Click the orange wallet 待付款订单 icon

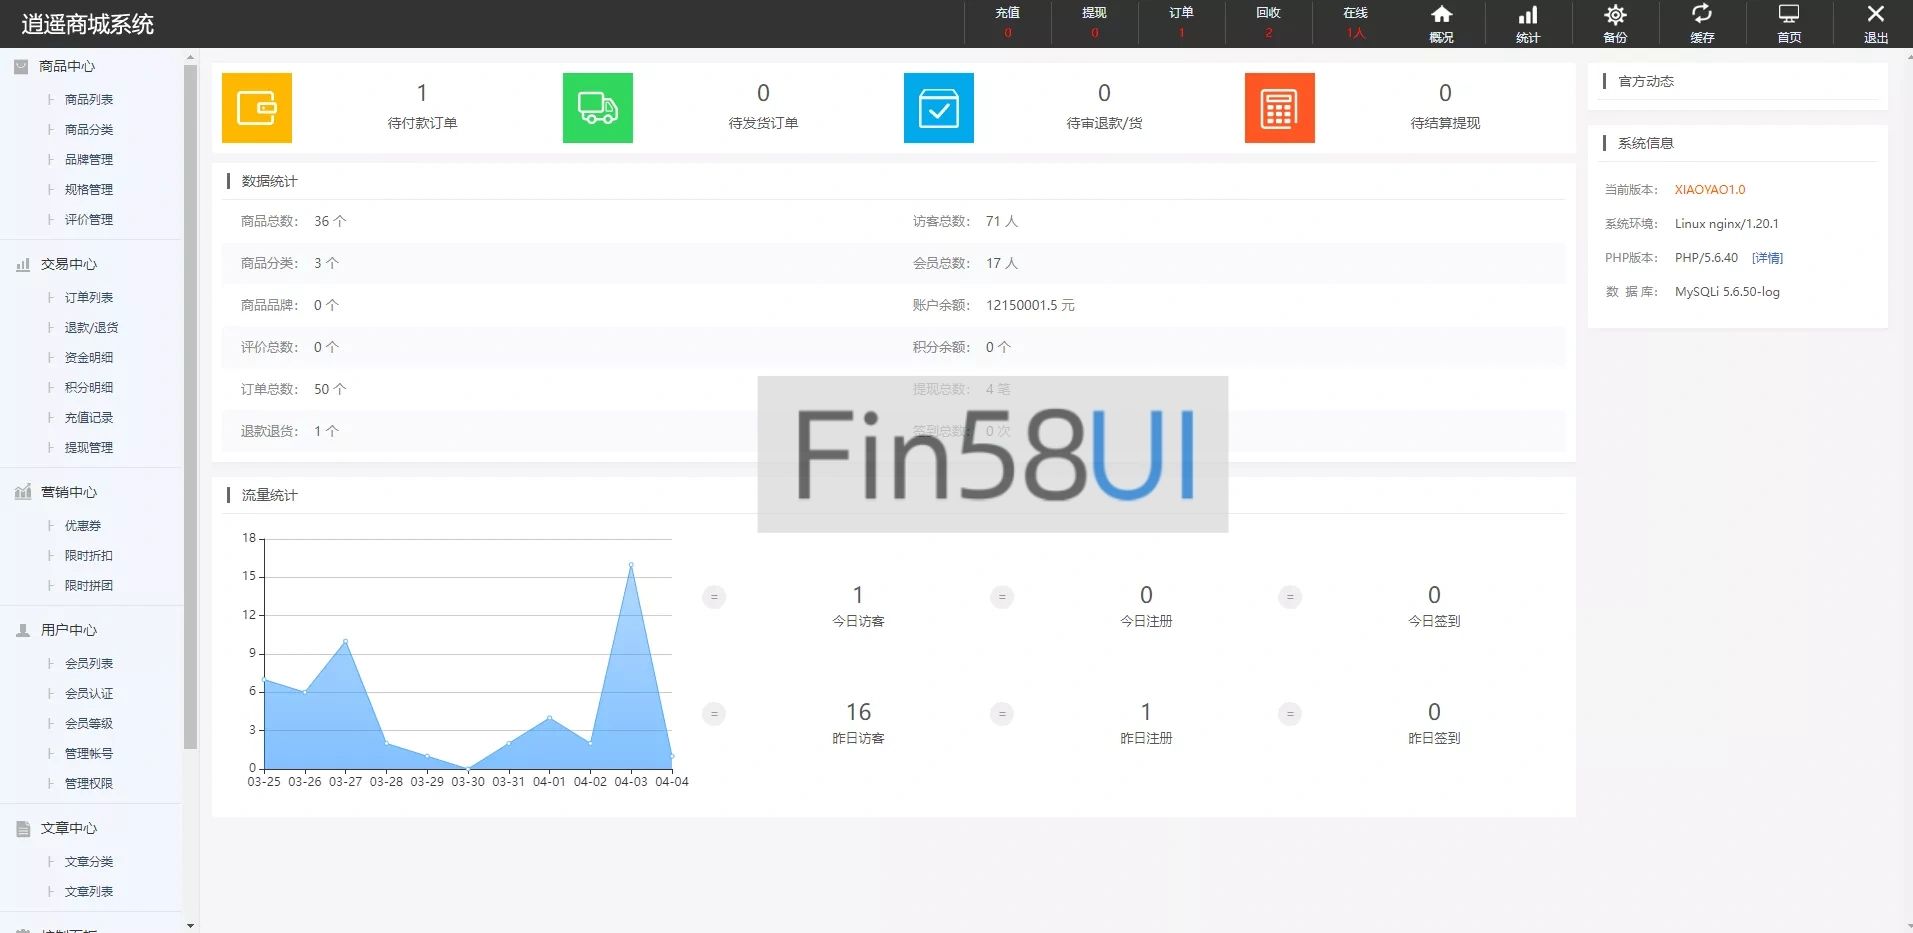[x=257, y=108]
